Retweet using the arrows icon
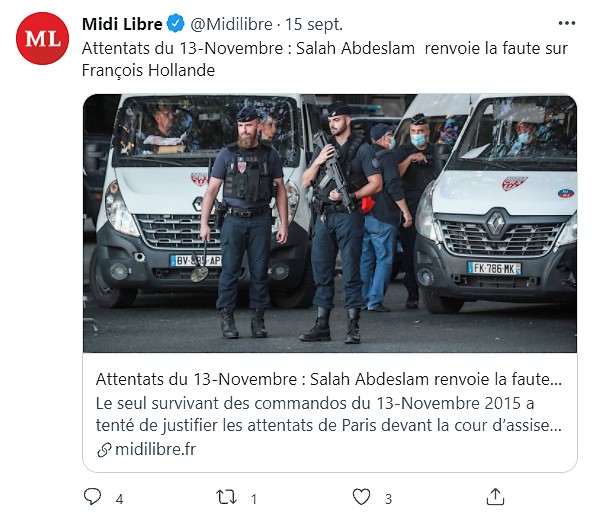The width and height of the screenshot is (596, 512). click(x=227, y=497)
